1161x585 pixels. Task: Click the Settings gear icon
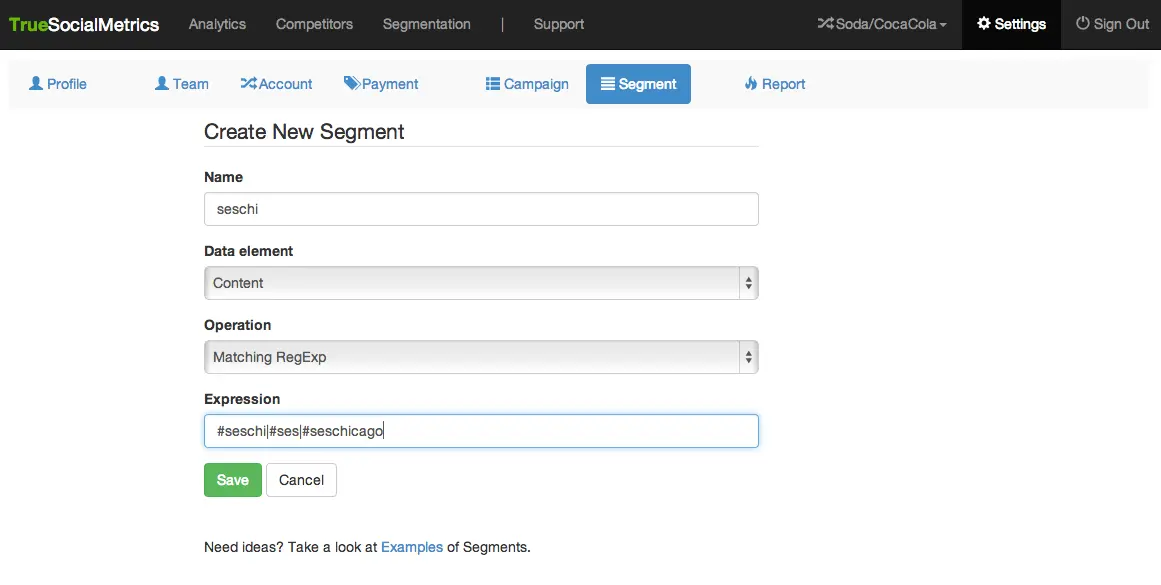tap(984, 24)
